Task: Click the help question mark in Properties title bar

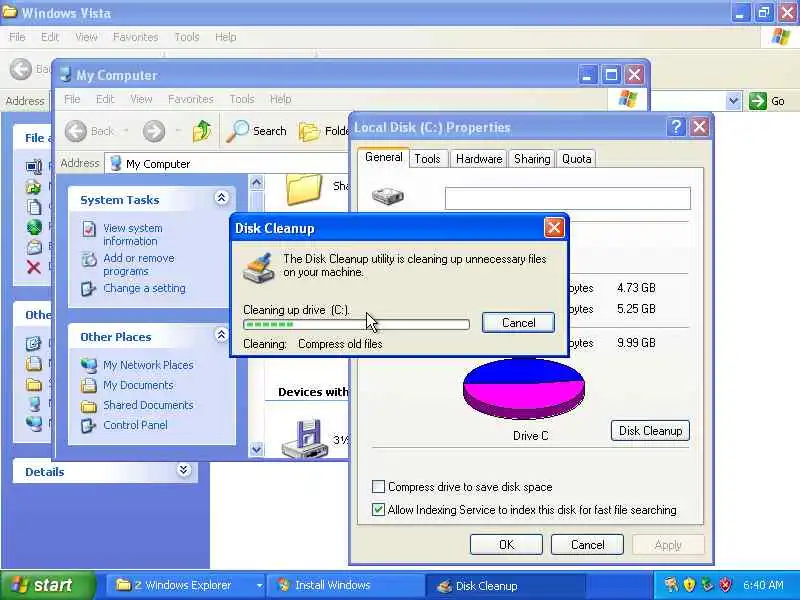Action: (x=676, y=127)
